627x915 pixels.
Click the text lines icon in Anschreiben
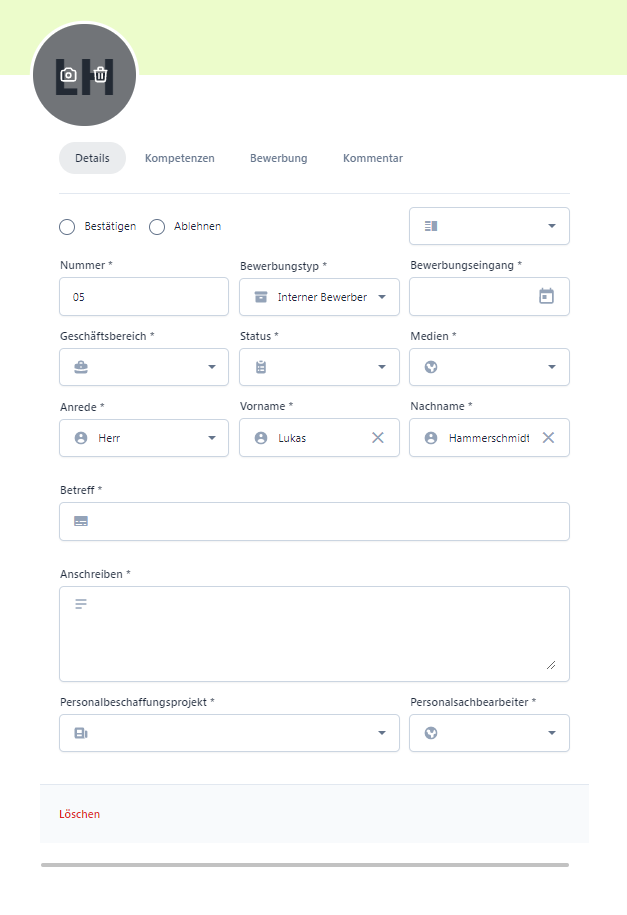pos(81,604)
